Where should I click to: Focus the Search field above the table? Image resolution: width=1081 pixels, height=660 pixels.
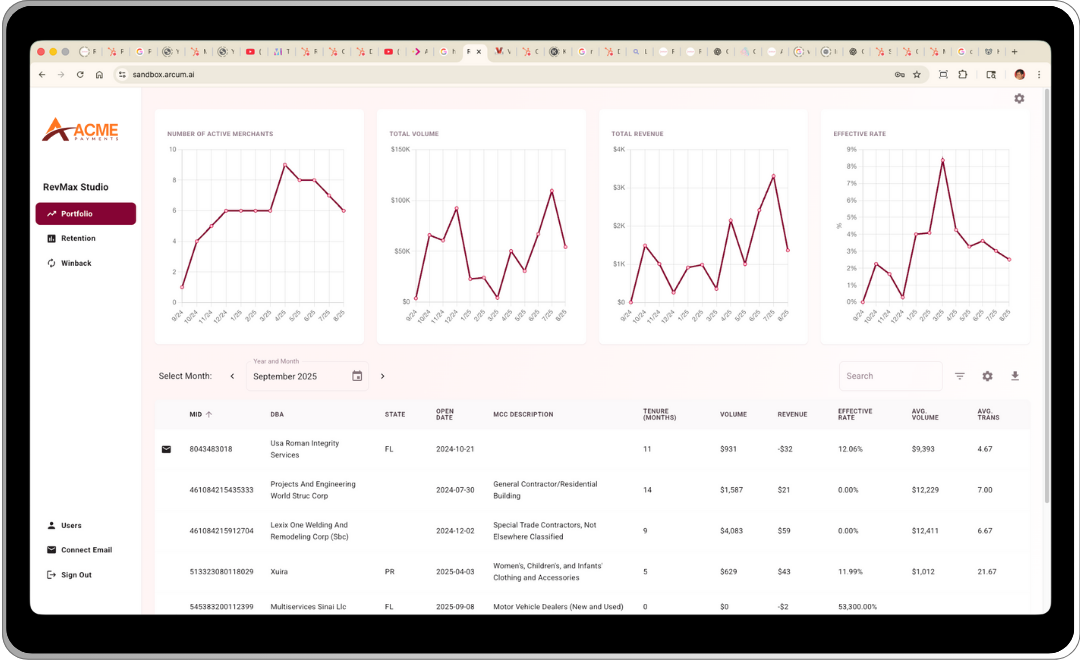tap(889, 376)
